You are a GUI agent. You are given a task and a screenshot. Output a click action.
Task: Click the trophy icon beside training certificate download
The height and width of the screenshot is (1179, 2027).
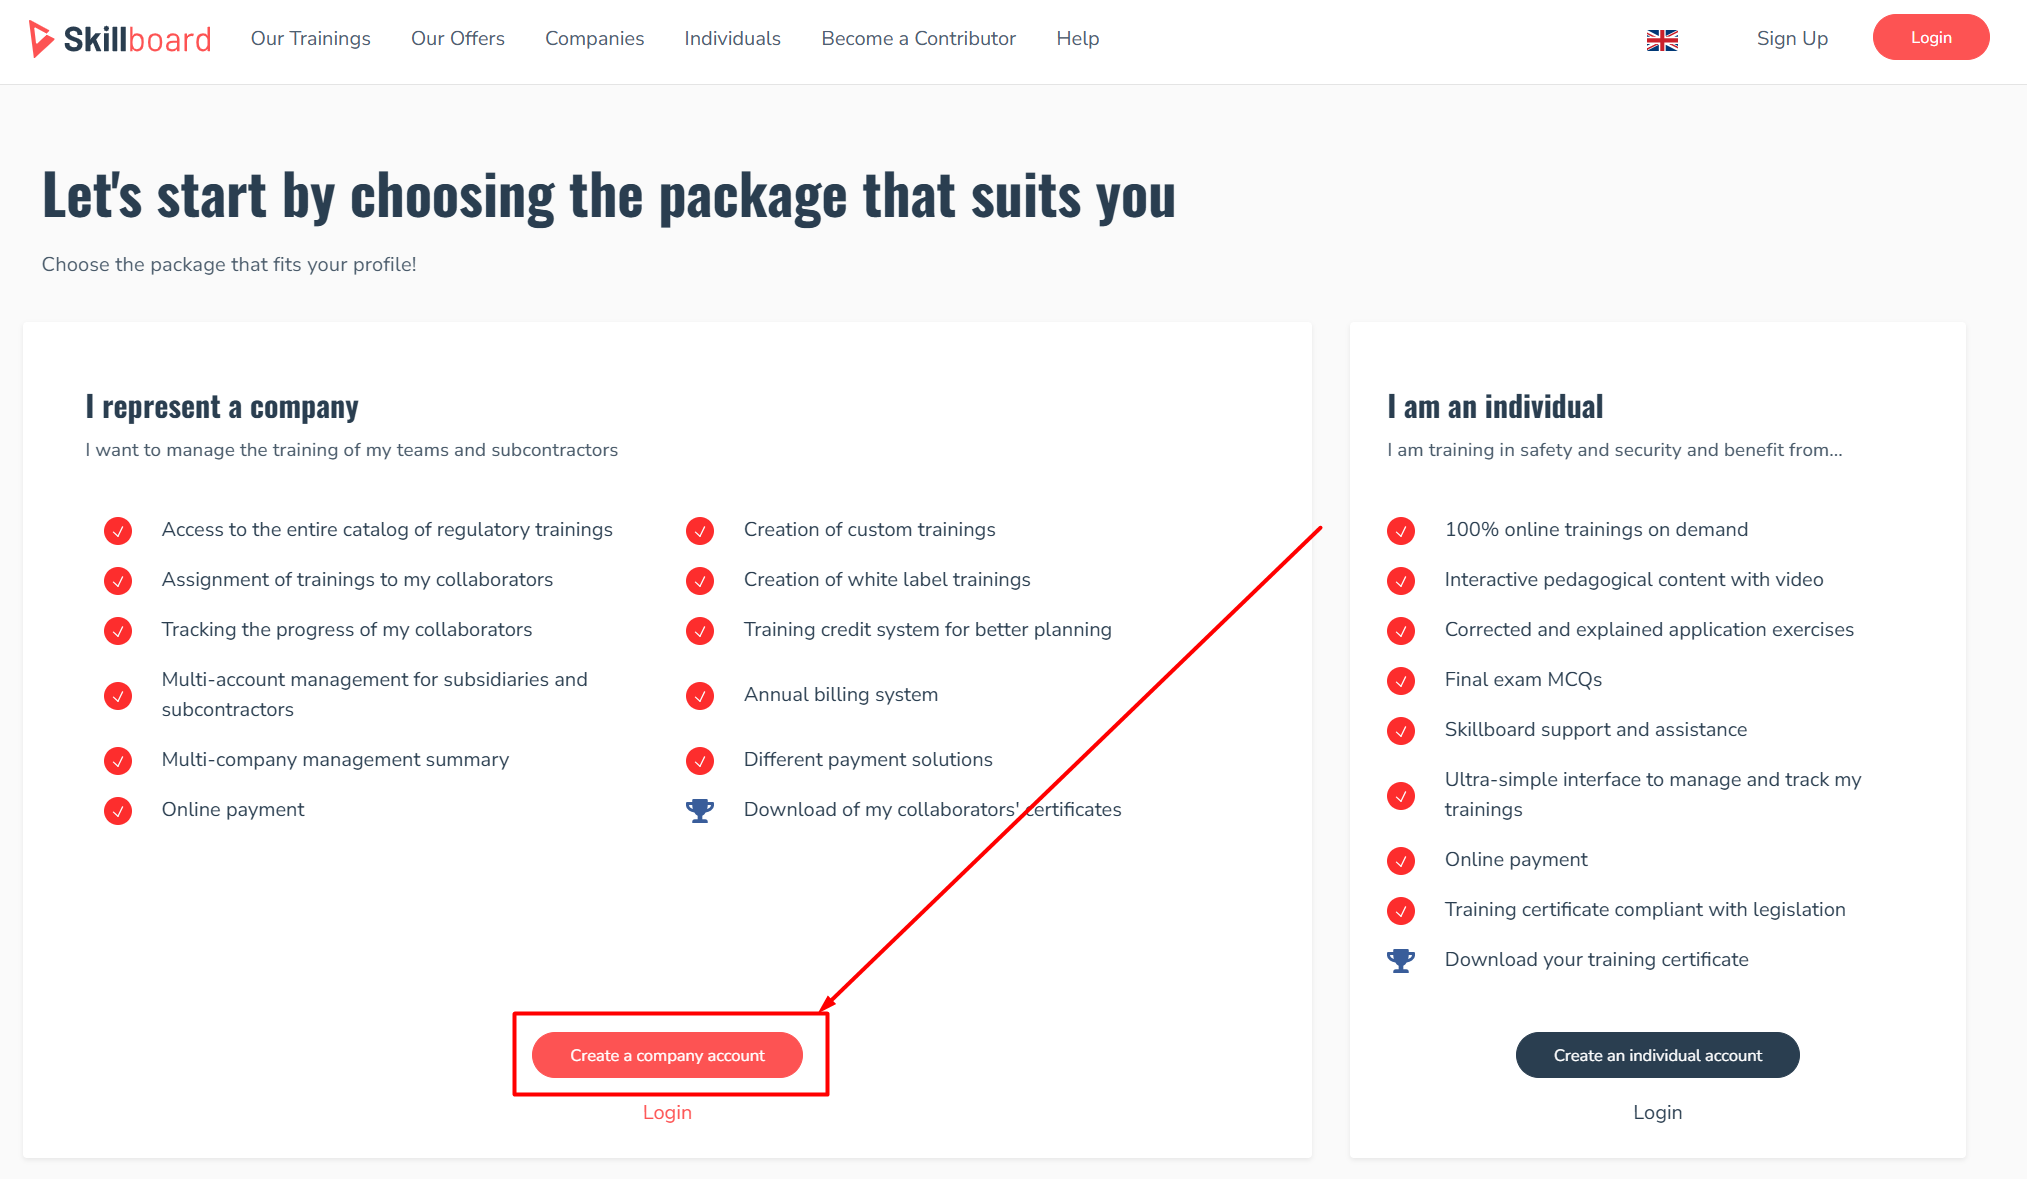[1401, 960]
